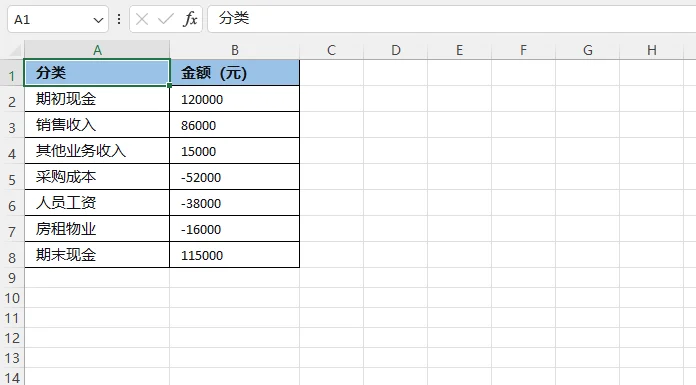Click cell with value -16000

235,229
